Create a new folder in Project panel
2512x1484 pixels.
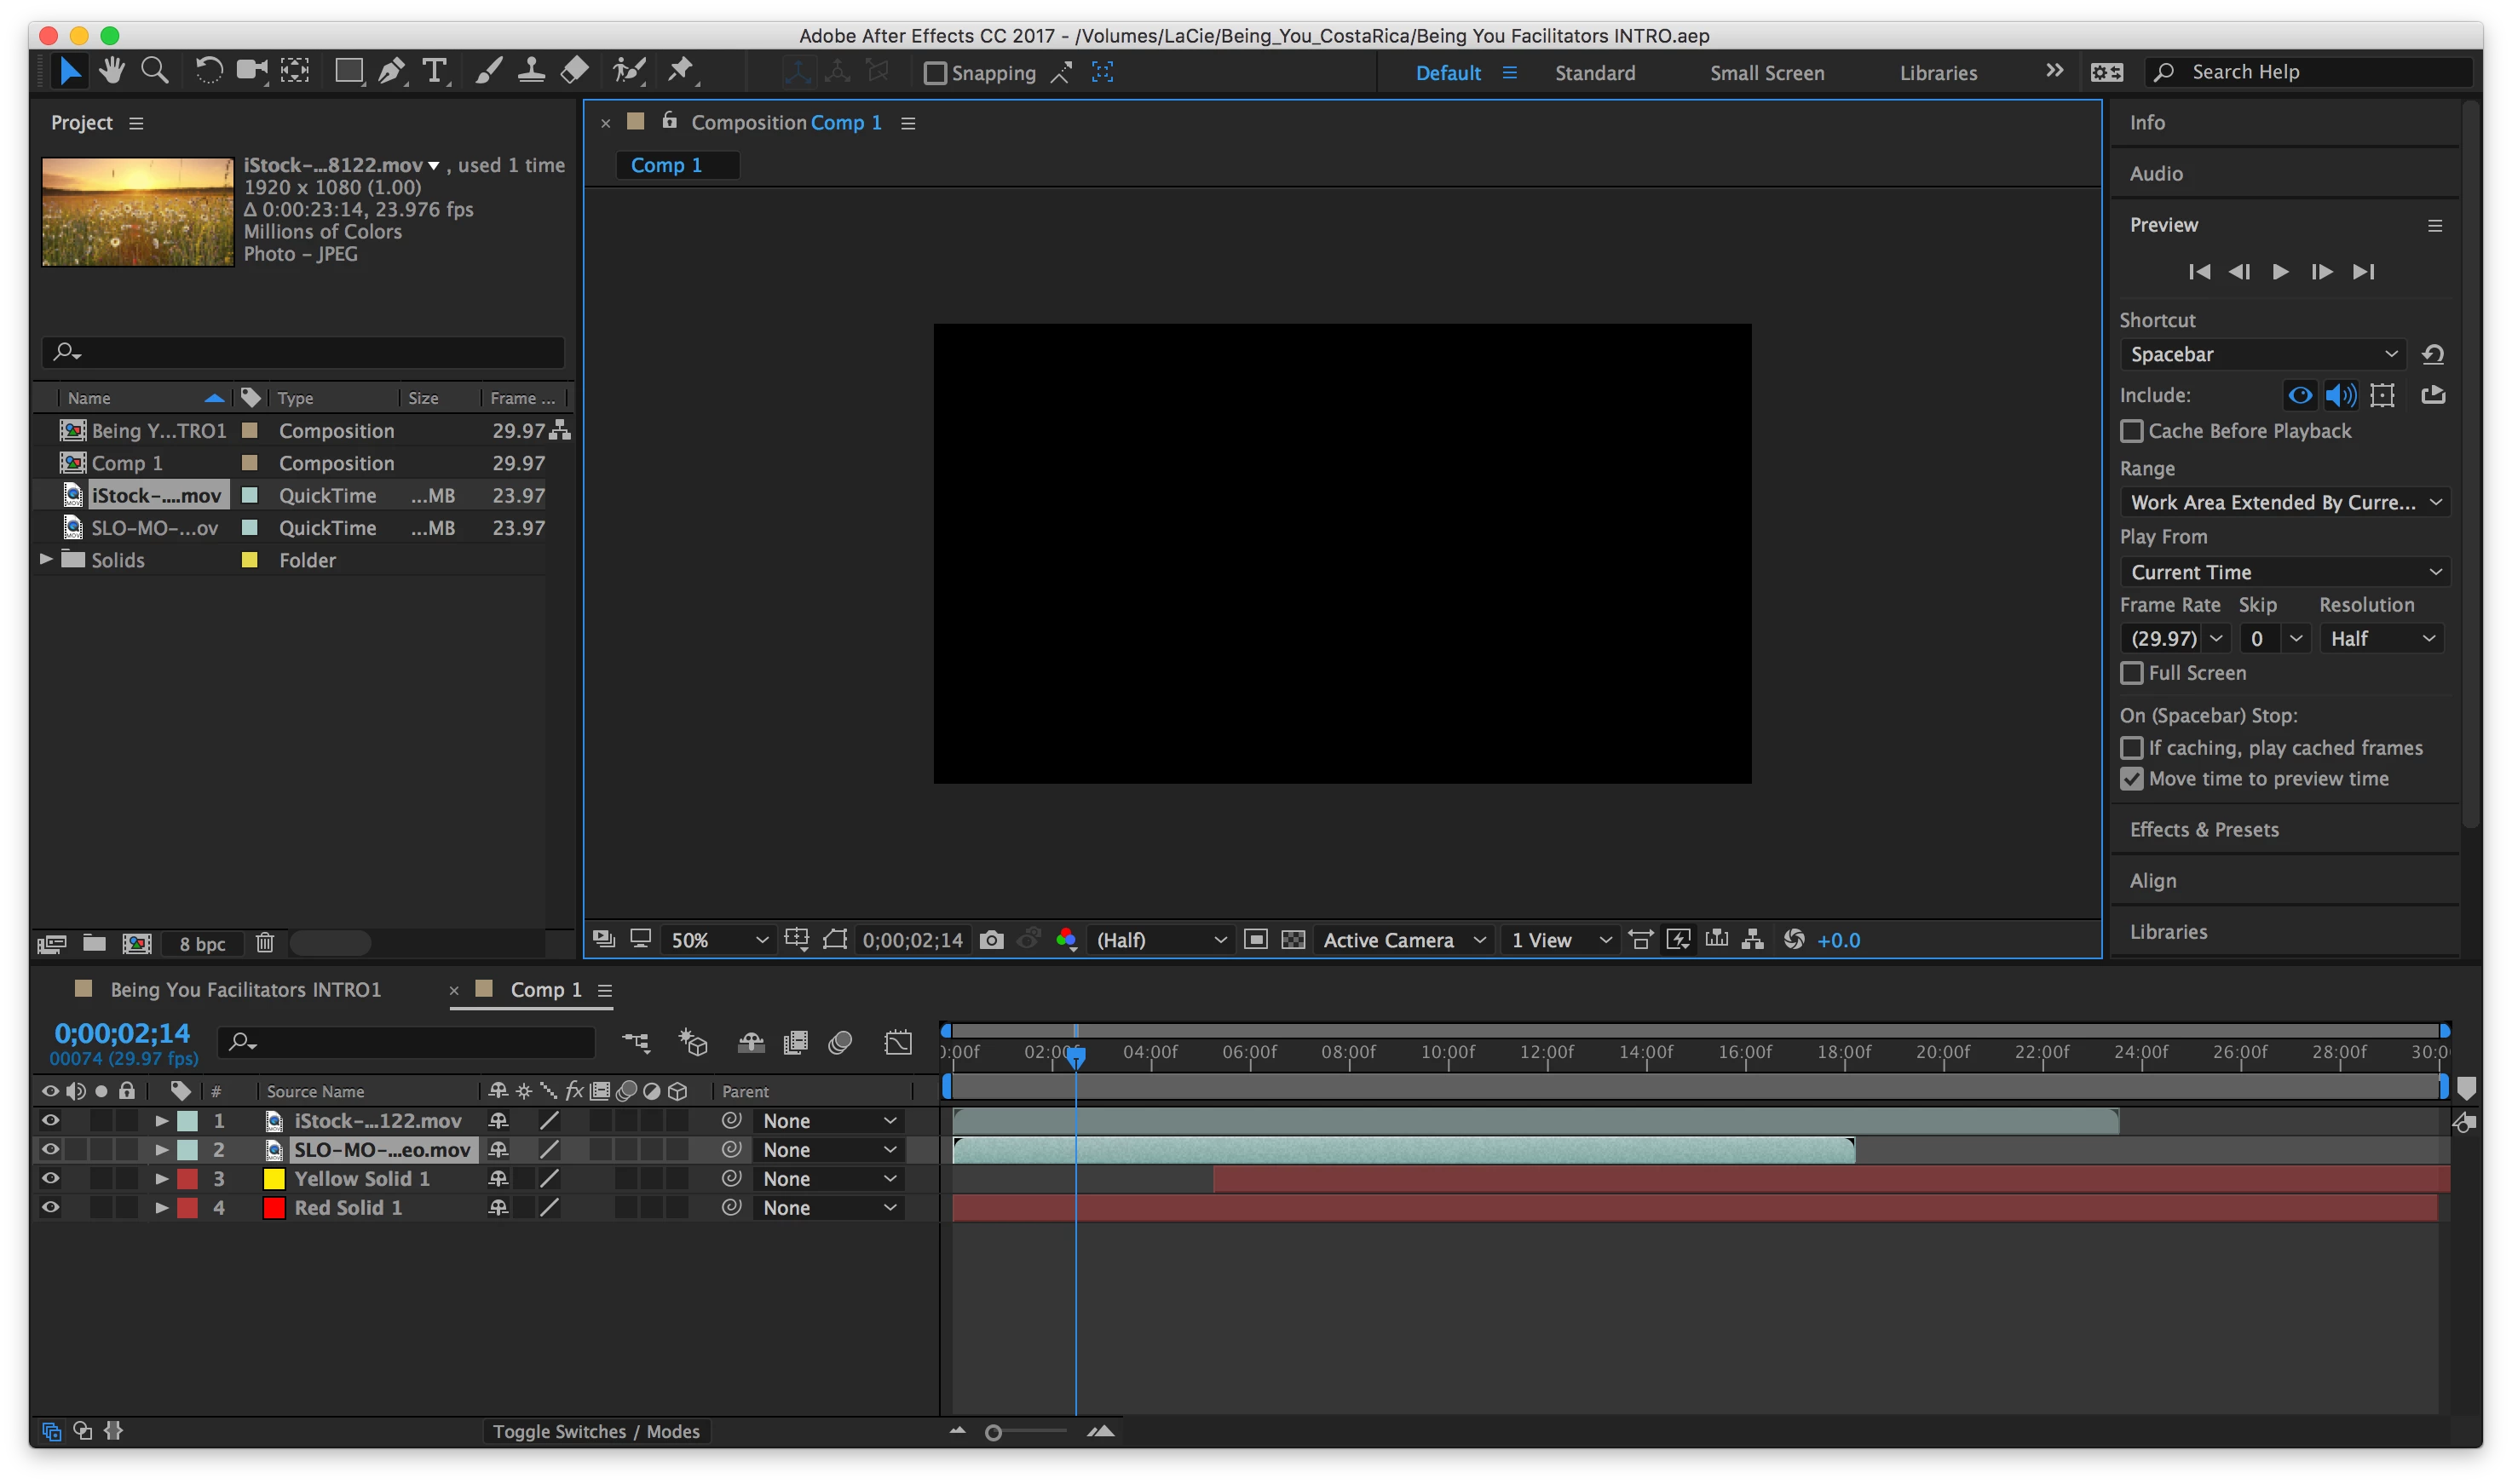[94, 943]
